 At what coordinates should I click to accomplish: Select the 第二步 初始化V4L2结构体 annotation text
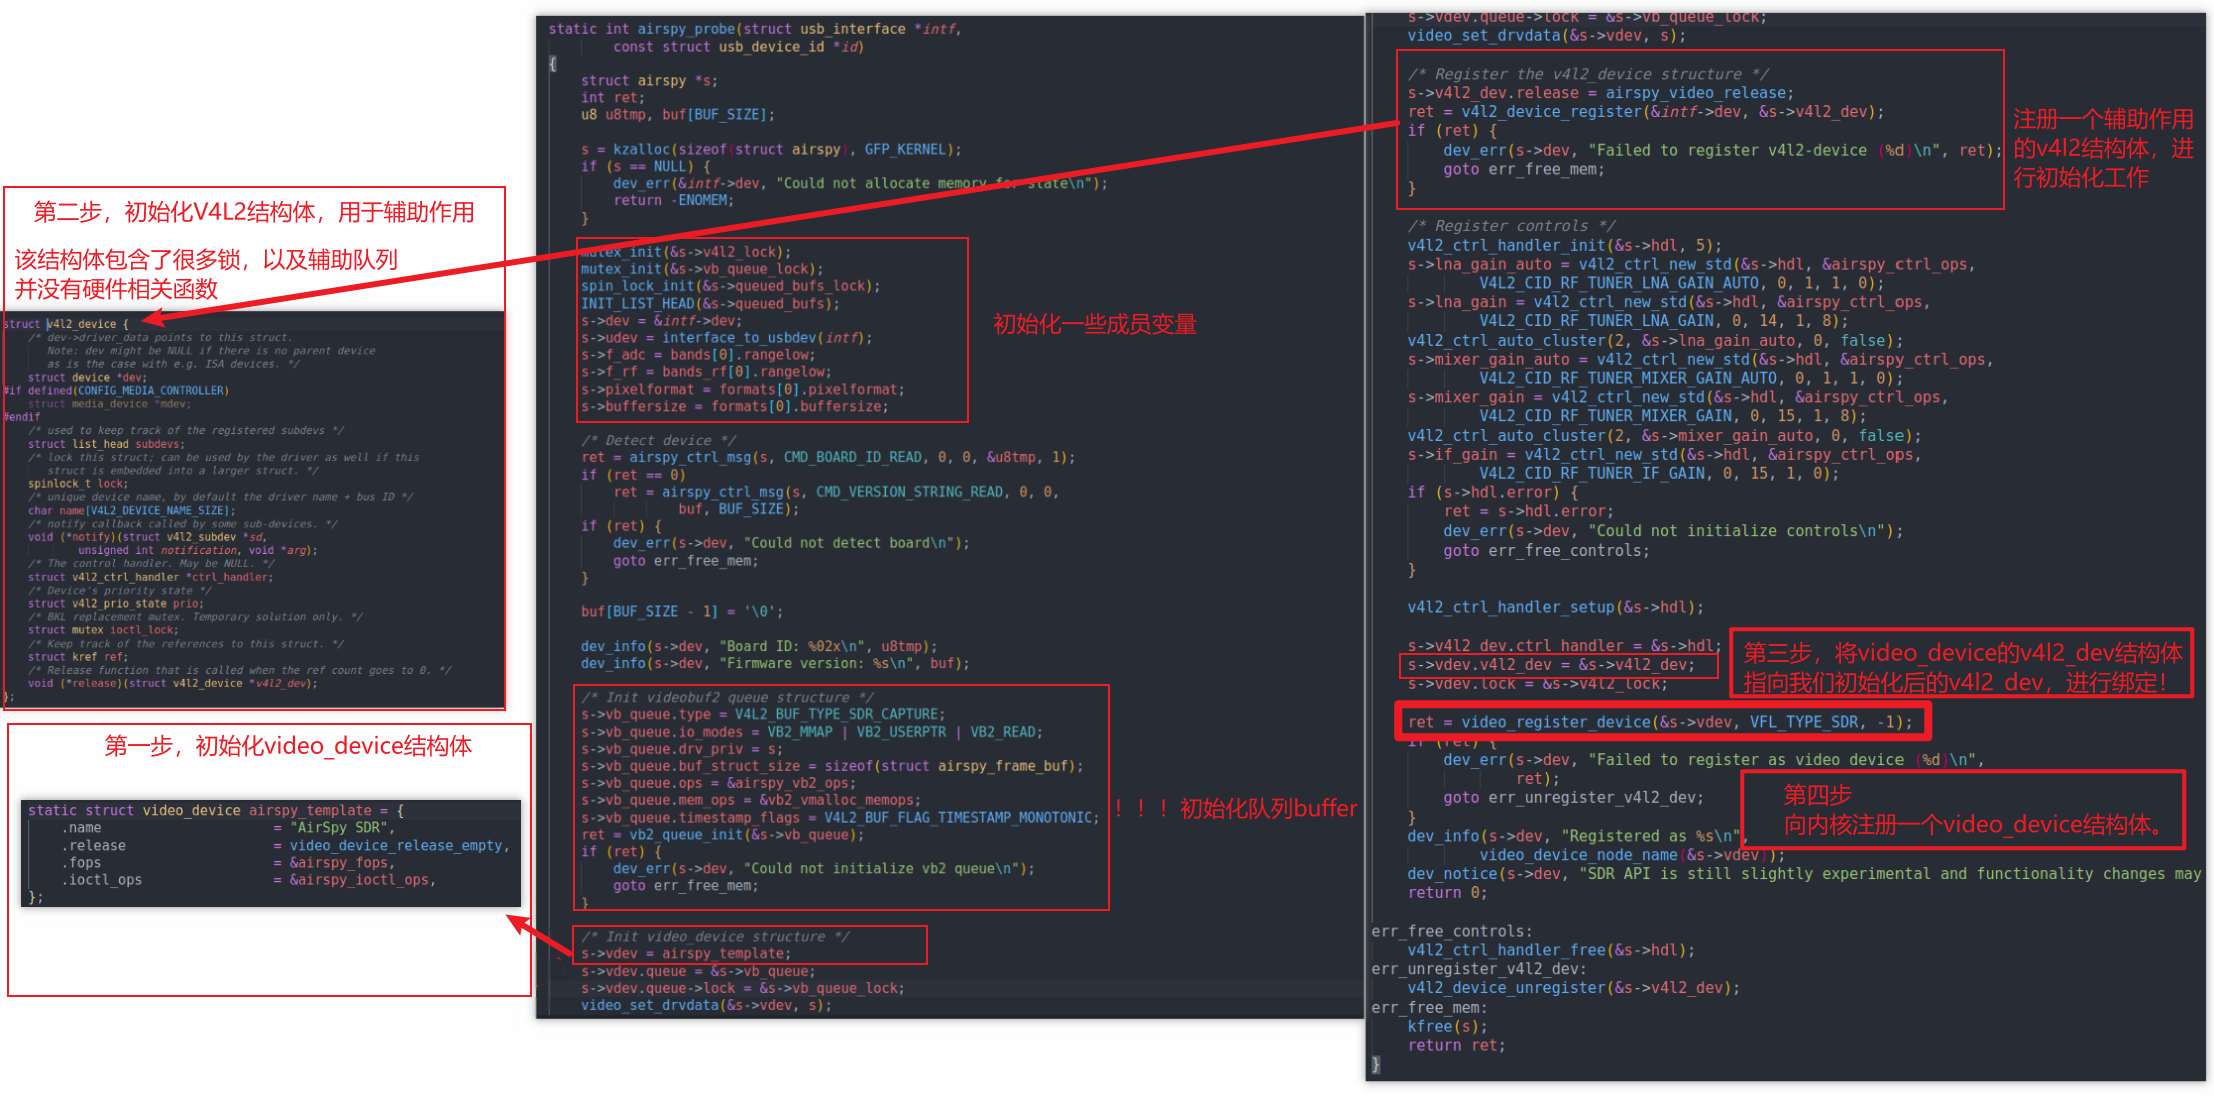[x=254, y=212]
